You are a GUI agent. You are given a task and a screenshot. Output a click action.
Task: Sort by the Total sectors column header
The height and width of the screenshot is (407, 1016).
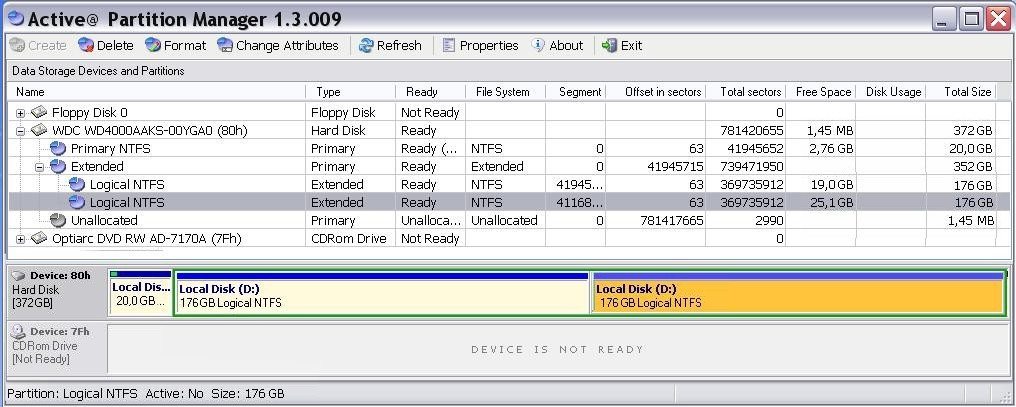[746, 92]
